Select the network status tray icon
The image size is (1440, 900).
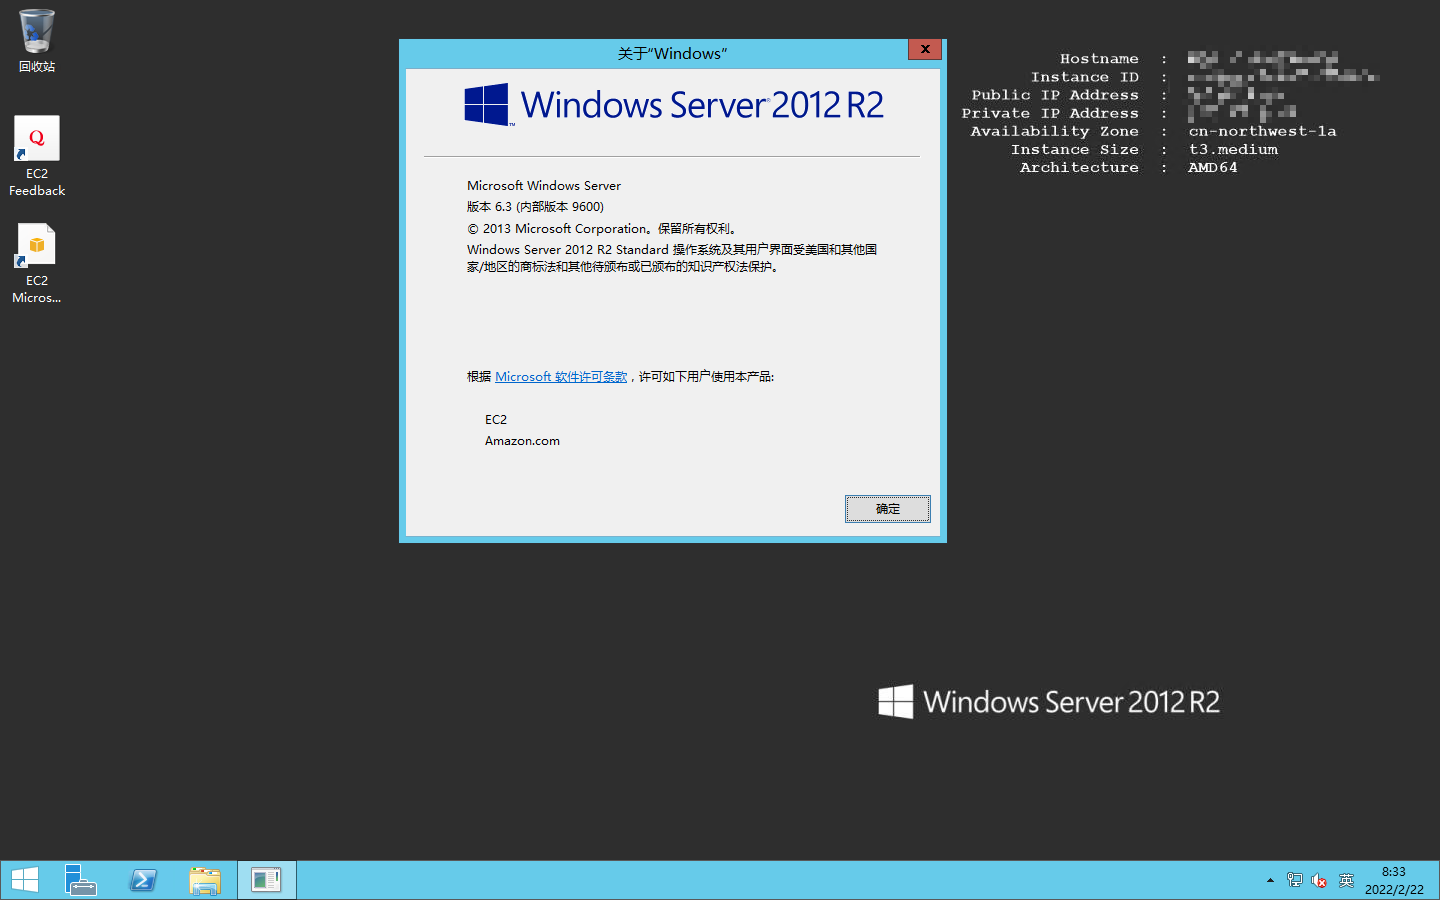tap(1294, 880)
